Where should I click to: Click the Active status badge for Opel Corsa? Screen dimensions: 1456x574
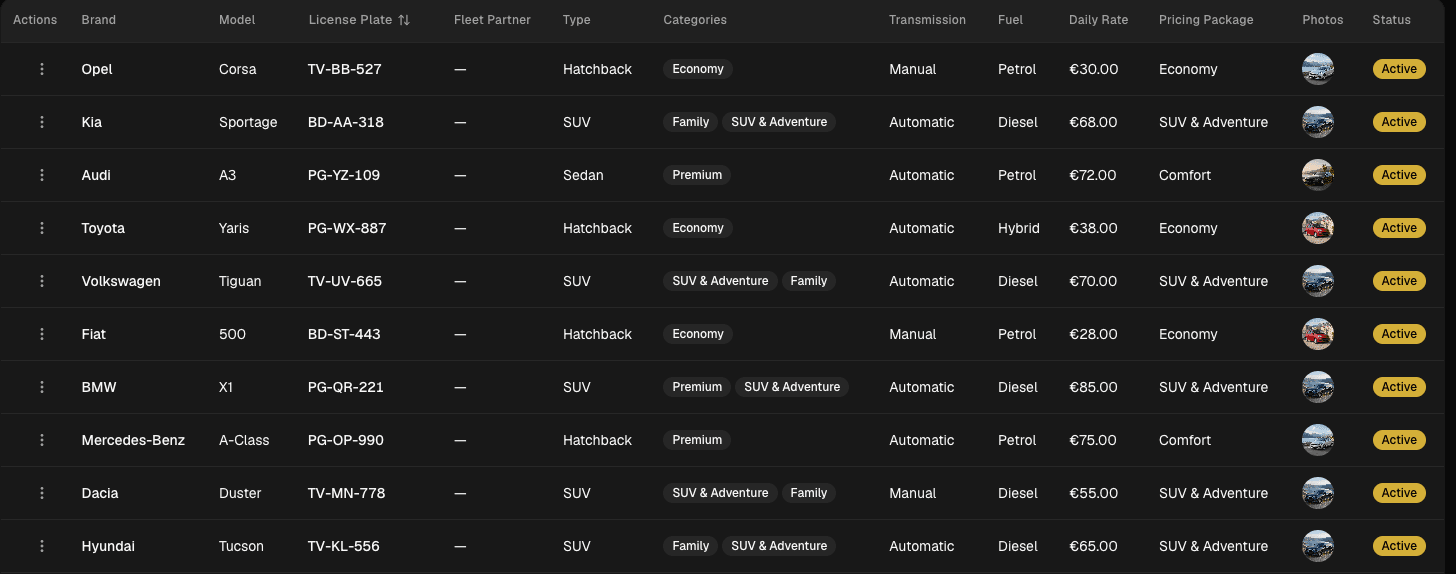point(1399,69)
